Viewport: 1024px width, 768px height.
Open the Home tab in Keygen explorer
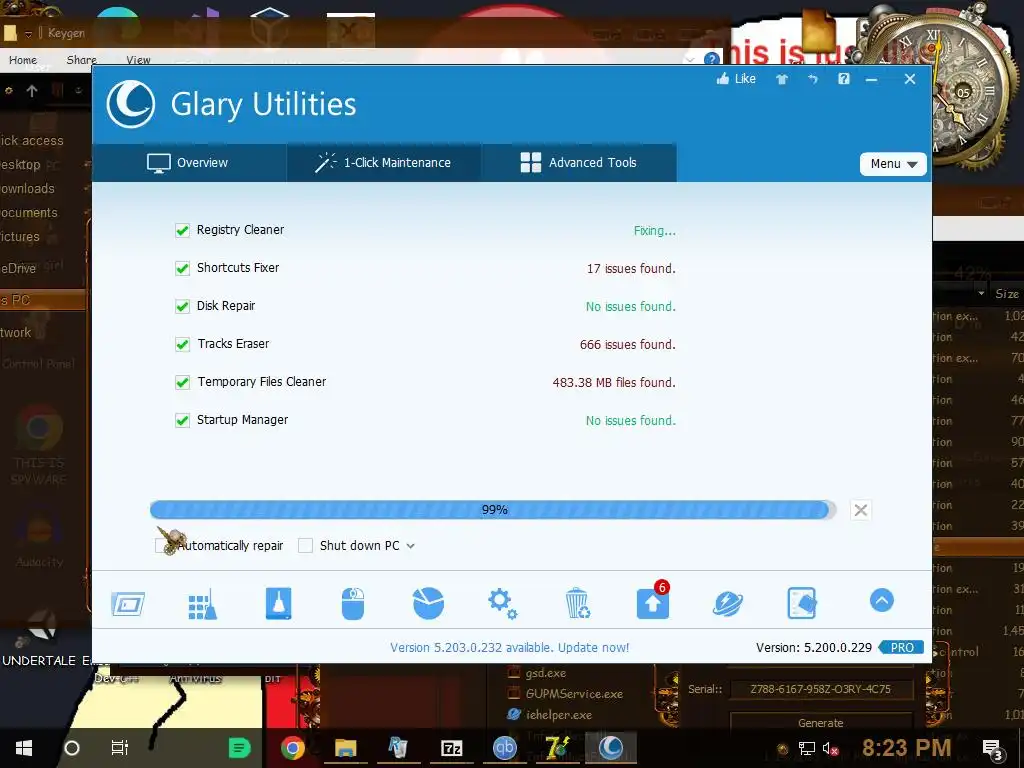coord(23,60)
